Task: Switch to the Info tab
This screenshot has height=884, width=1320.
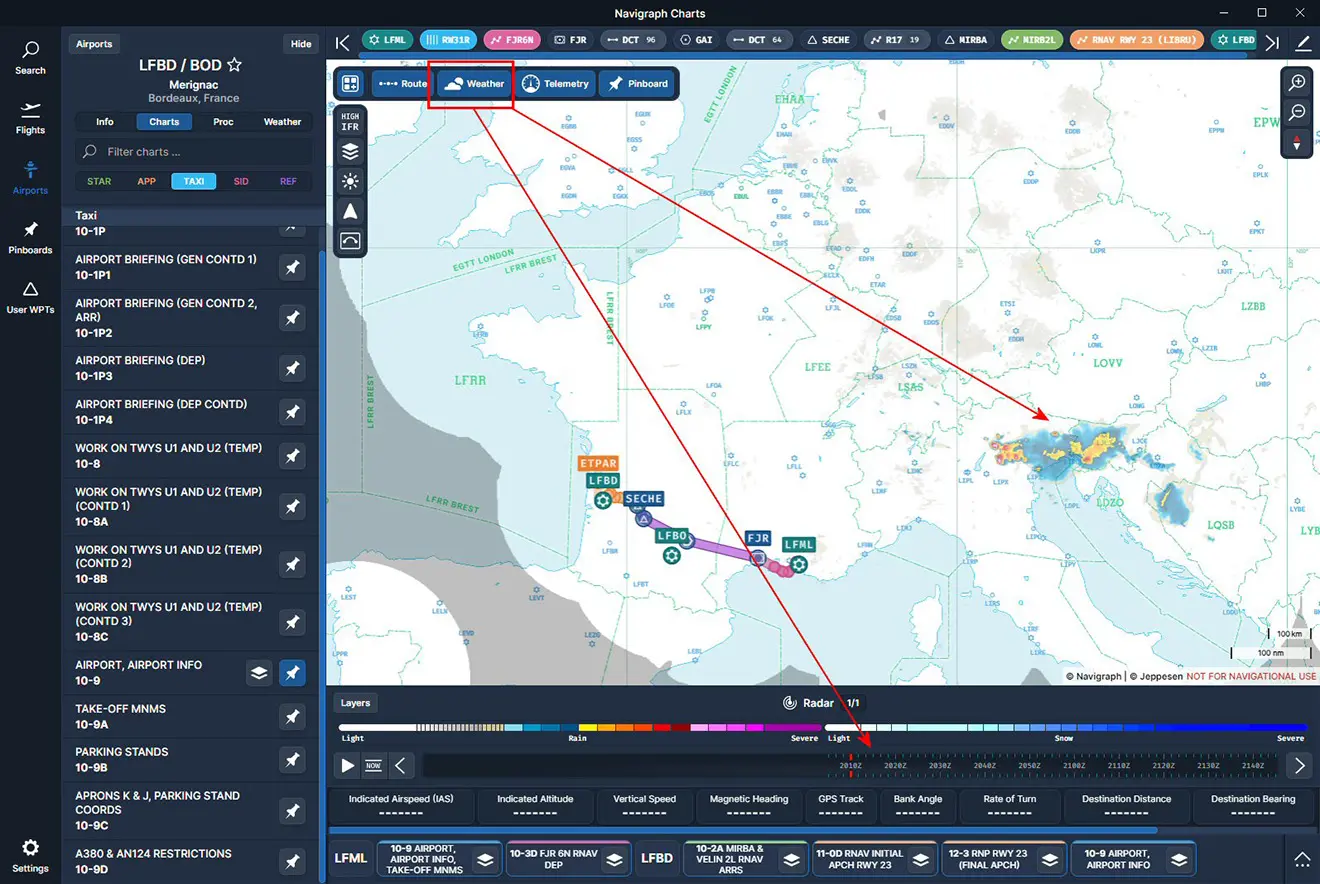Action: click(105, 122)
